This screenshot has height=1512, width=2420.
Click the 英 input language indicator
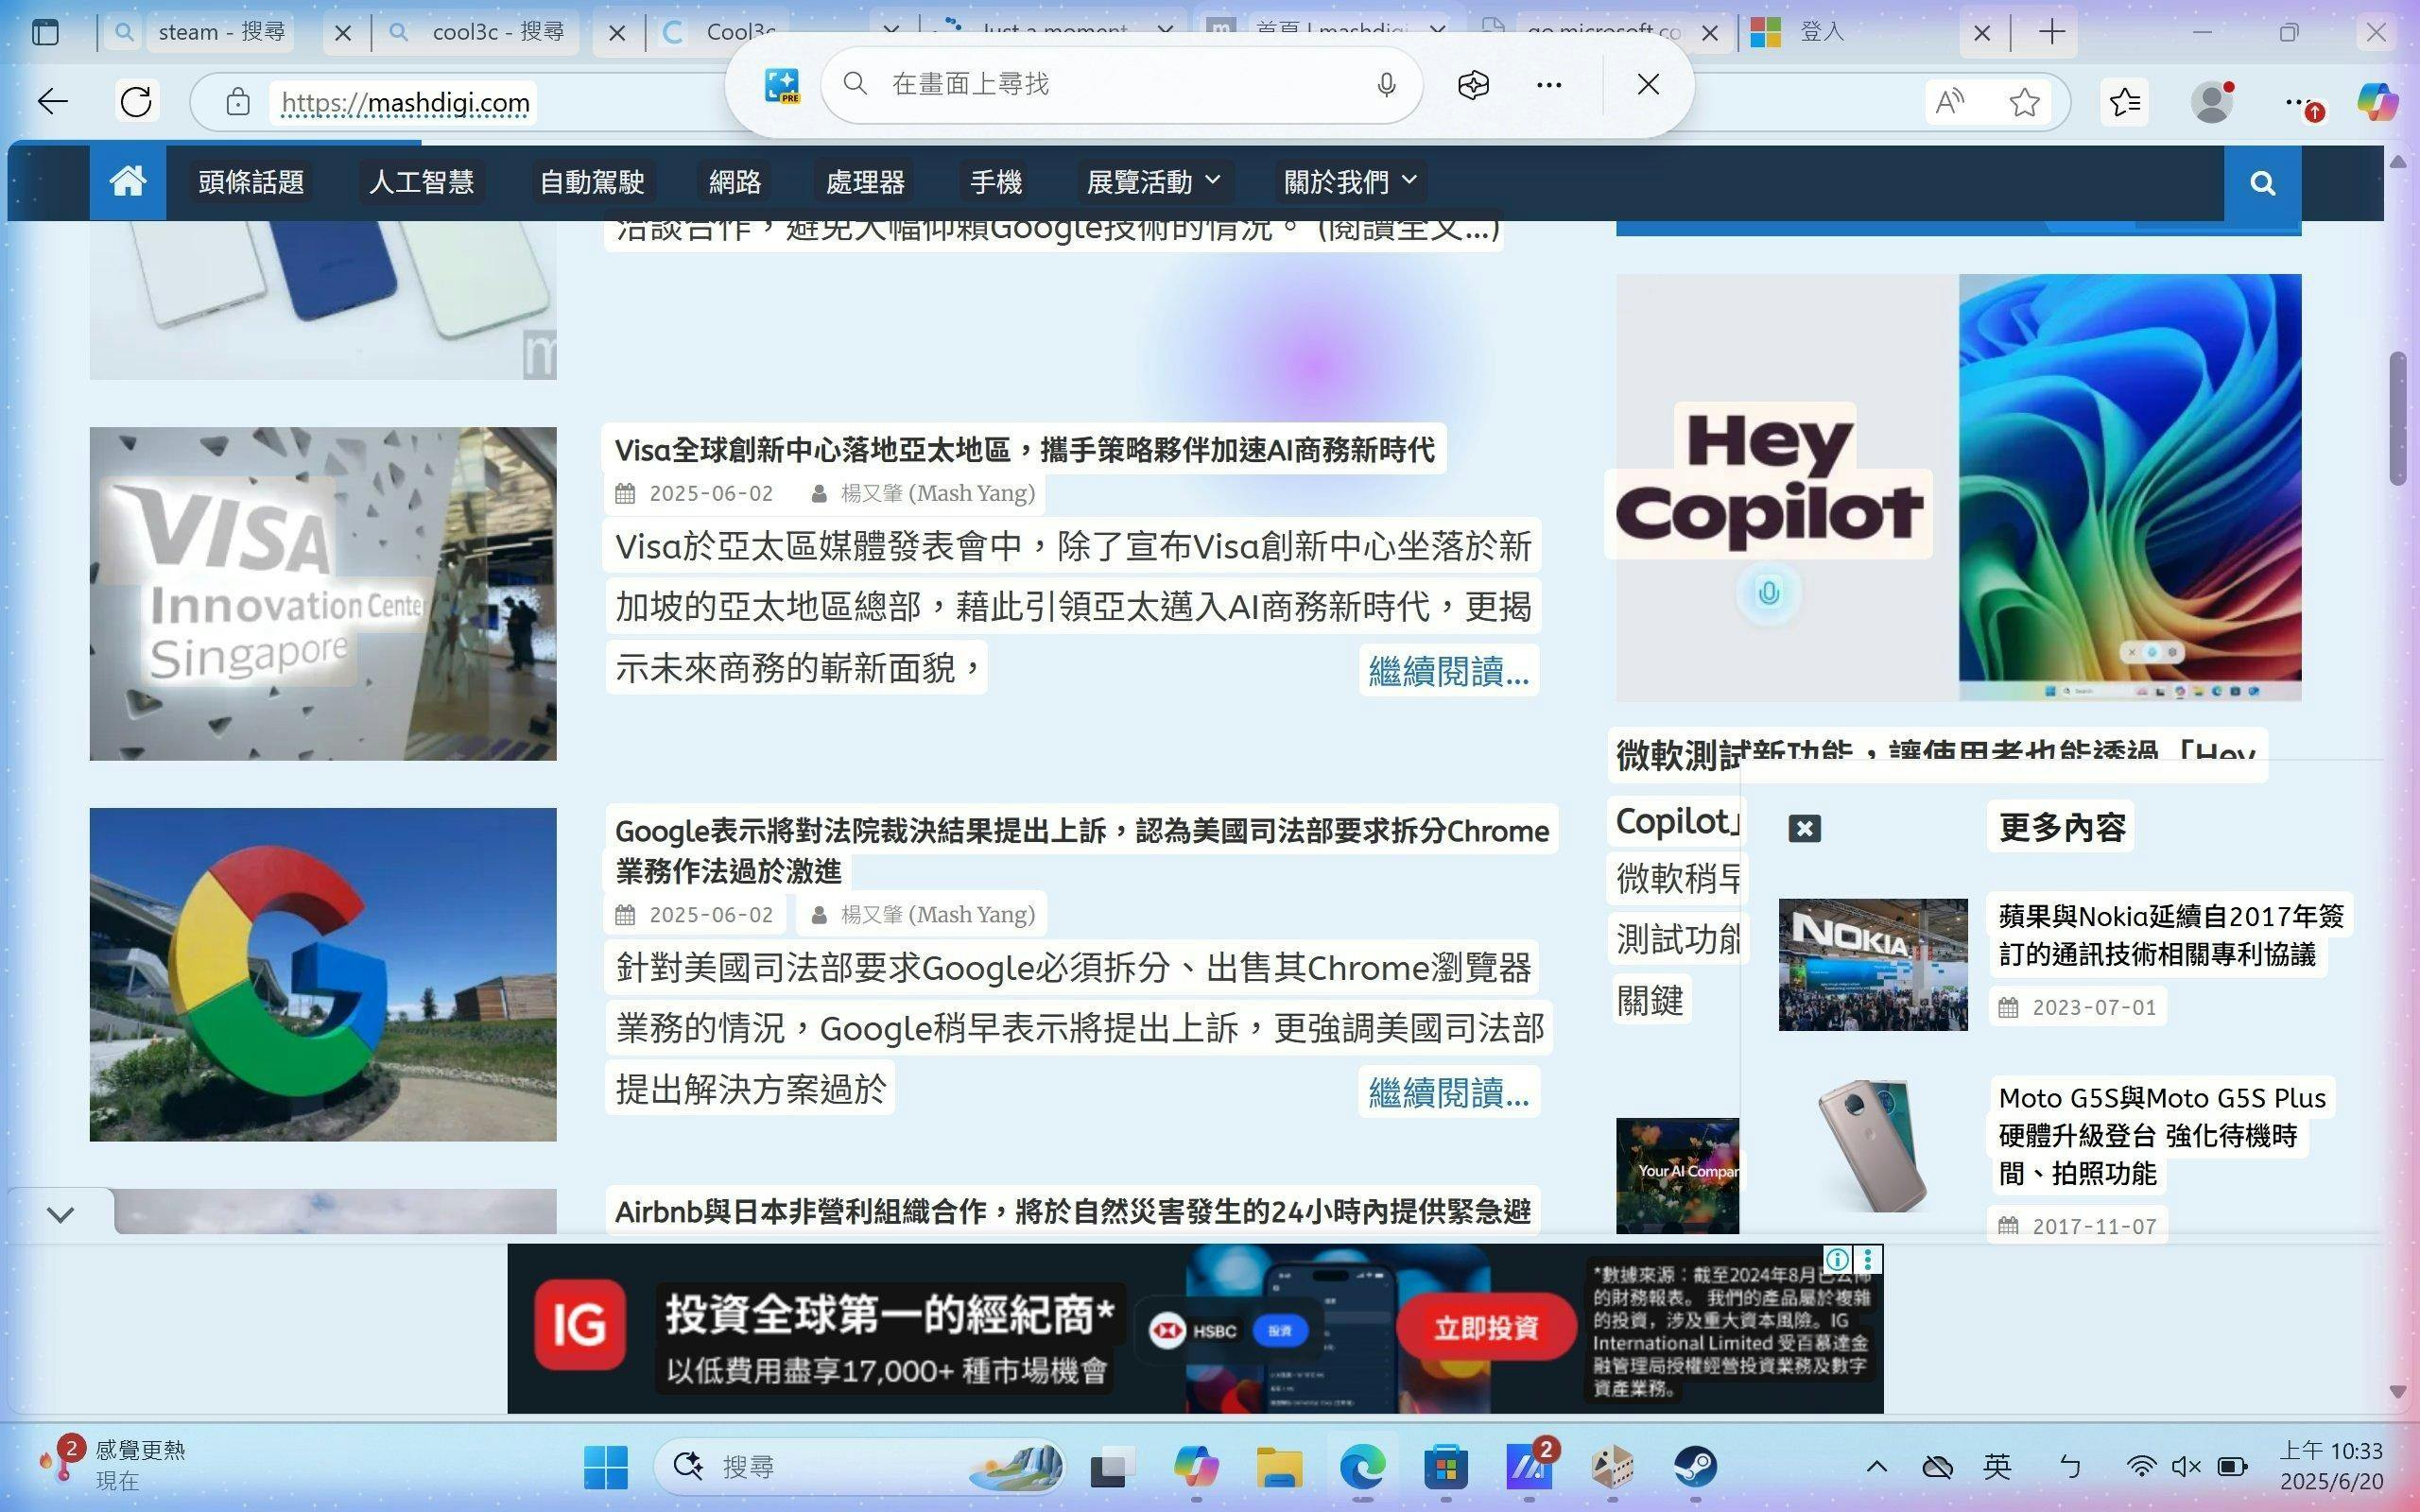coord(1996,1467)
